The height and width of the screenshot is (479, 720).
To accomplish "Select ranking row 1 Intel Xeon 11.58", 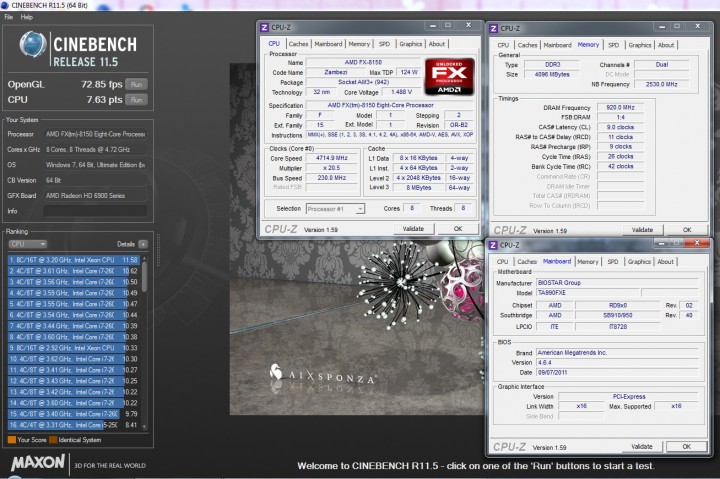I will (73, 260).
